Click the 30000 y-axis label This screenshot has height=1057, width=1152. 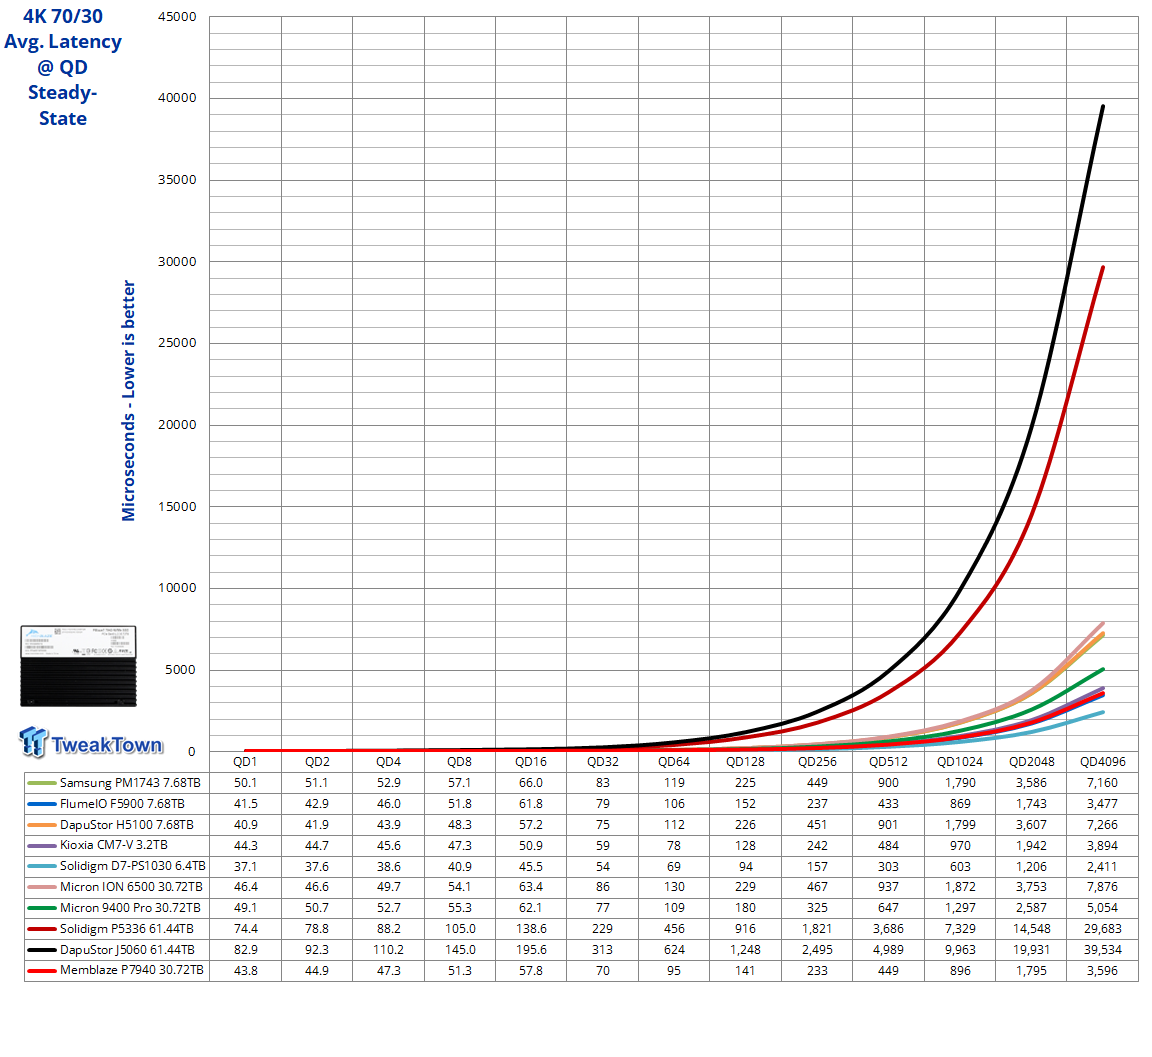point(177,261)
